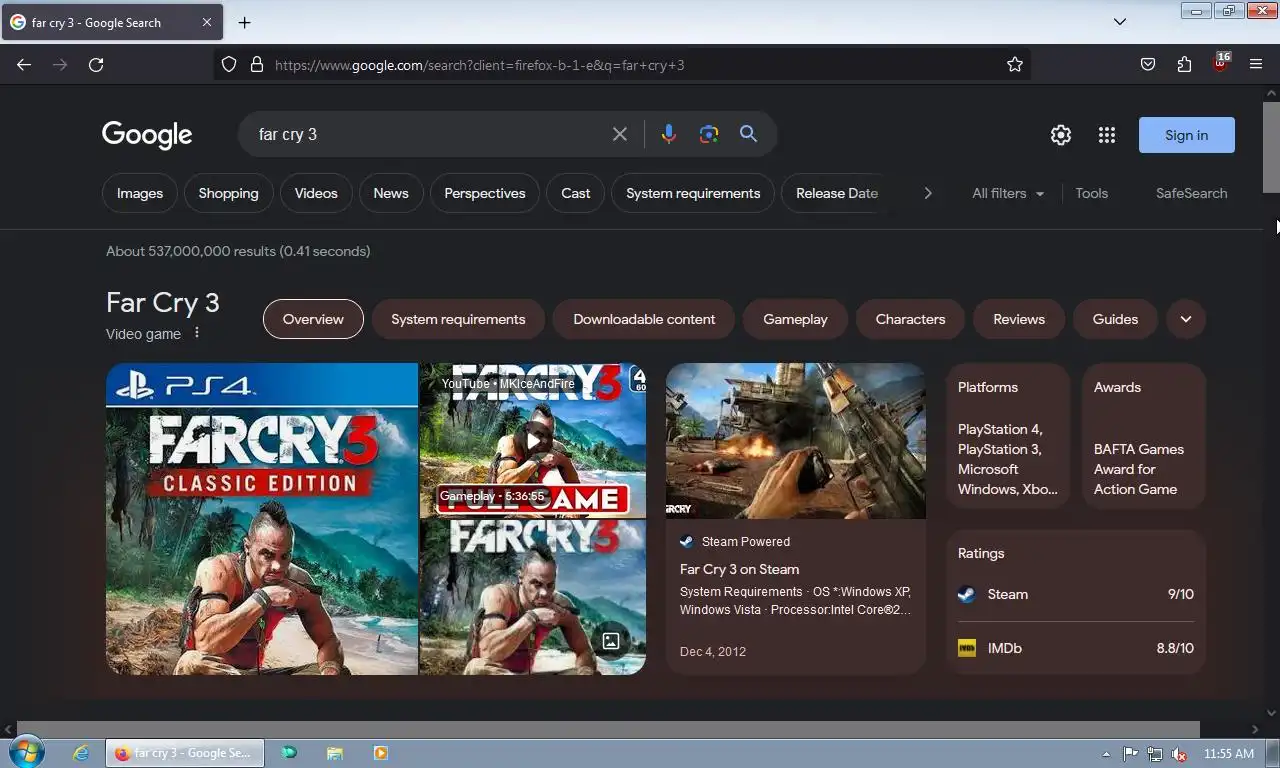Open the taskbar file explorer folder

click(x=335, y=753)
